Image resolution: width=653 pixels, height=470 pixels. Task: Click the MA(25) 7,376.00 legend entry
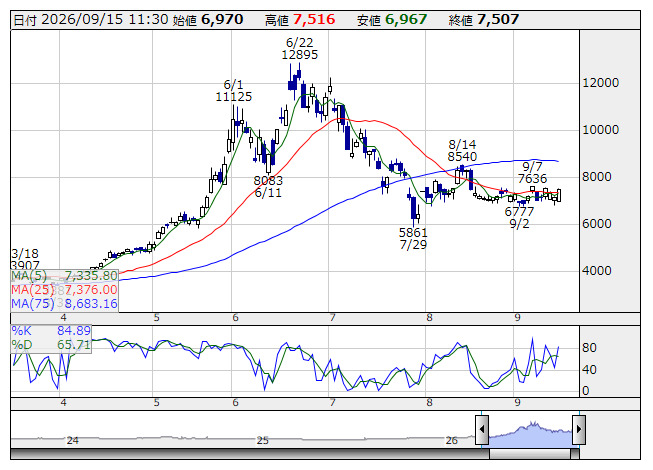[x=64, y=290]
